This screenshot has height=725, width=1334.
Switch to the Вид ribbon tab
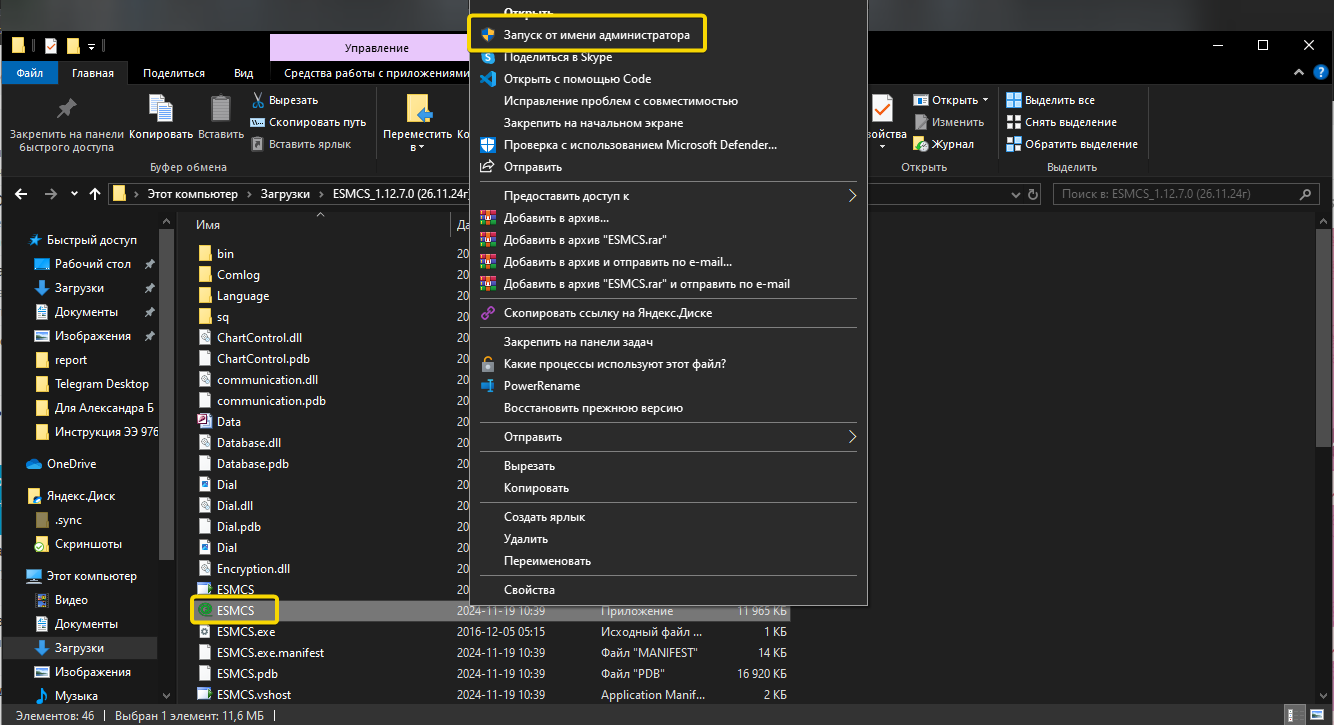coord(243,73)
